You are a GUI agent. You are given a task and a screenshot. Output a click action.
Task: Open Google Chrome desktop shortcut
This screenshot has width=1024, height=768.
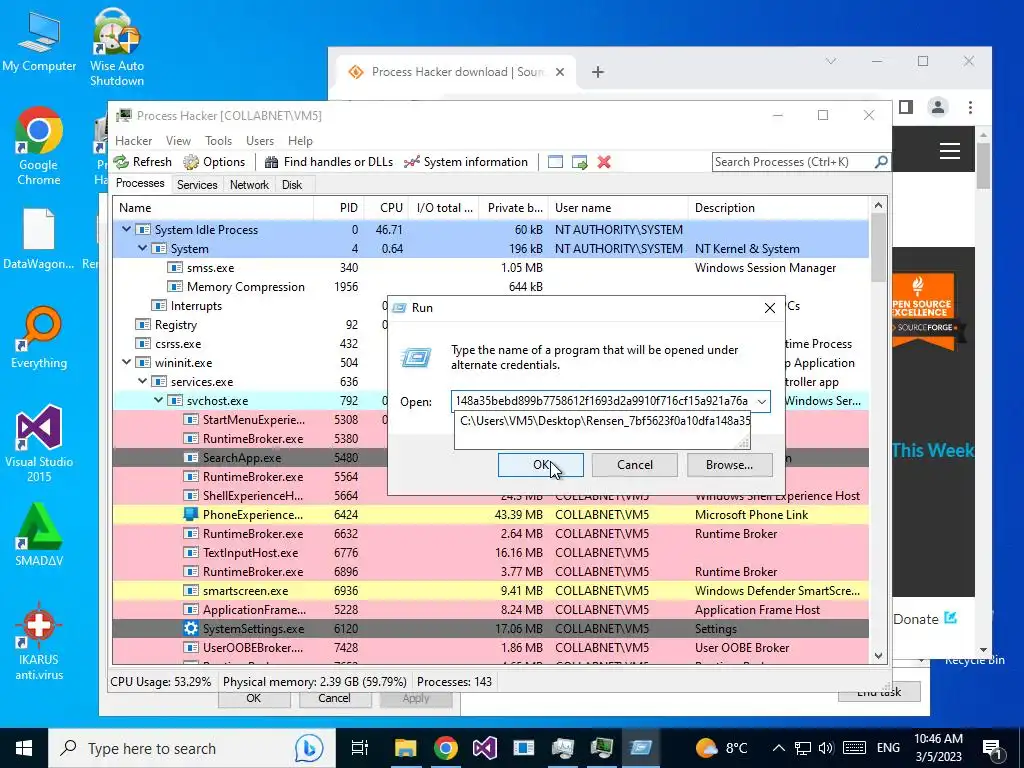point(39,146)
